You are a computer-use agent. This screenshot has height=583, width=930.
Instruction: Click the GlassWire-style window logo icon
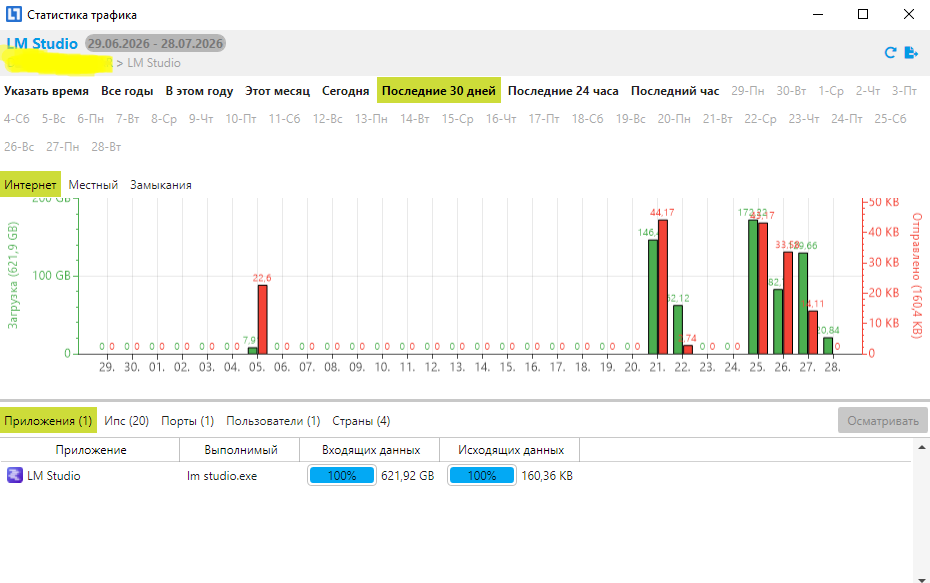pyautogui.click(x=14, y=14)
